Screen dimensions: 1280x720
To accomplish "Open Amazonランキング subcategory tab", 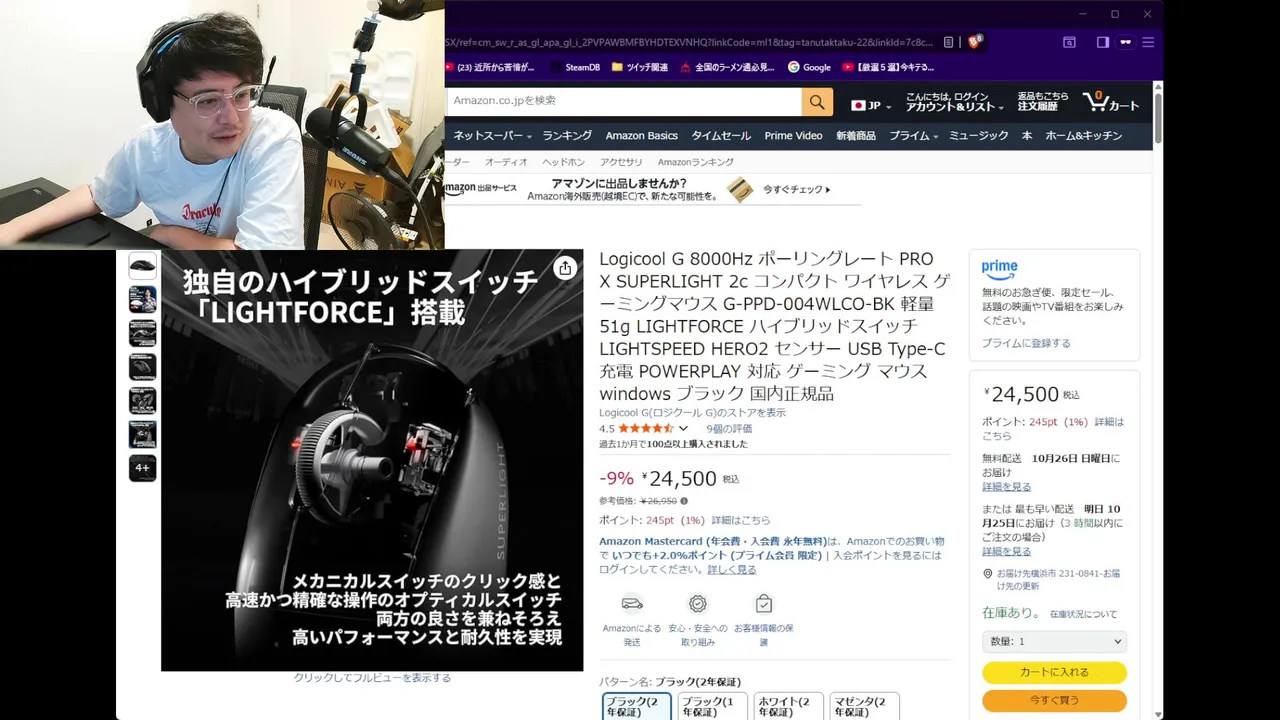I will pyautogui.click(x=696, y=162).
